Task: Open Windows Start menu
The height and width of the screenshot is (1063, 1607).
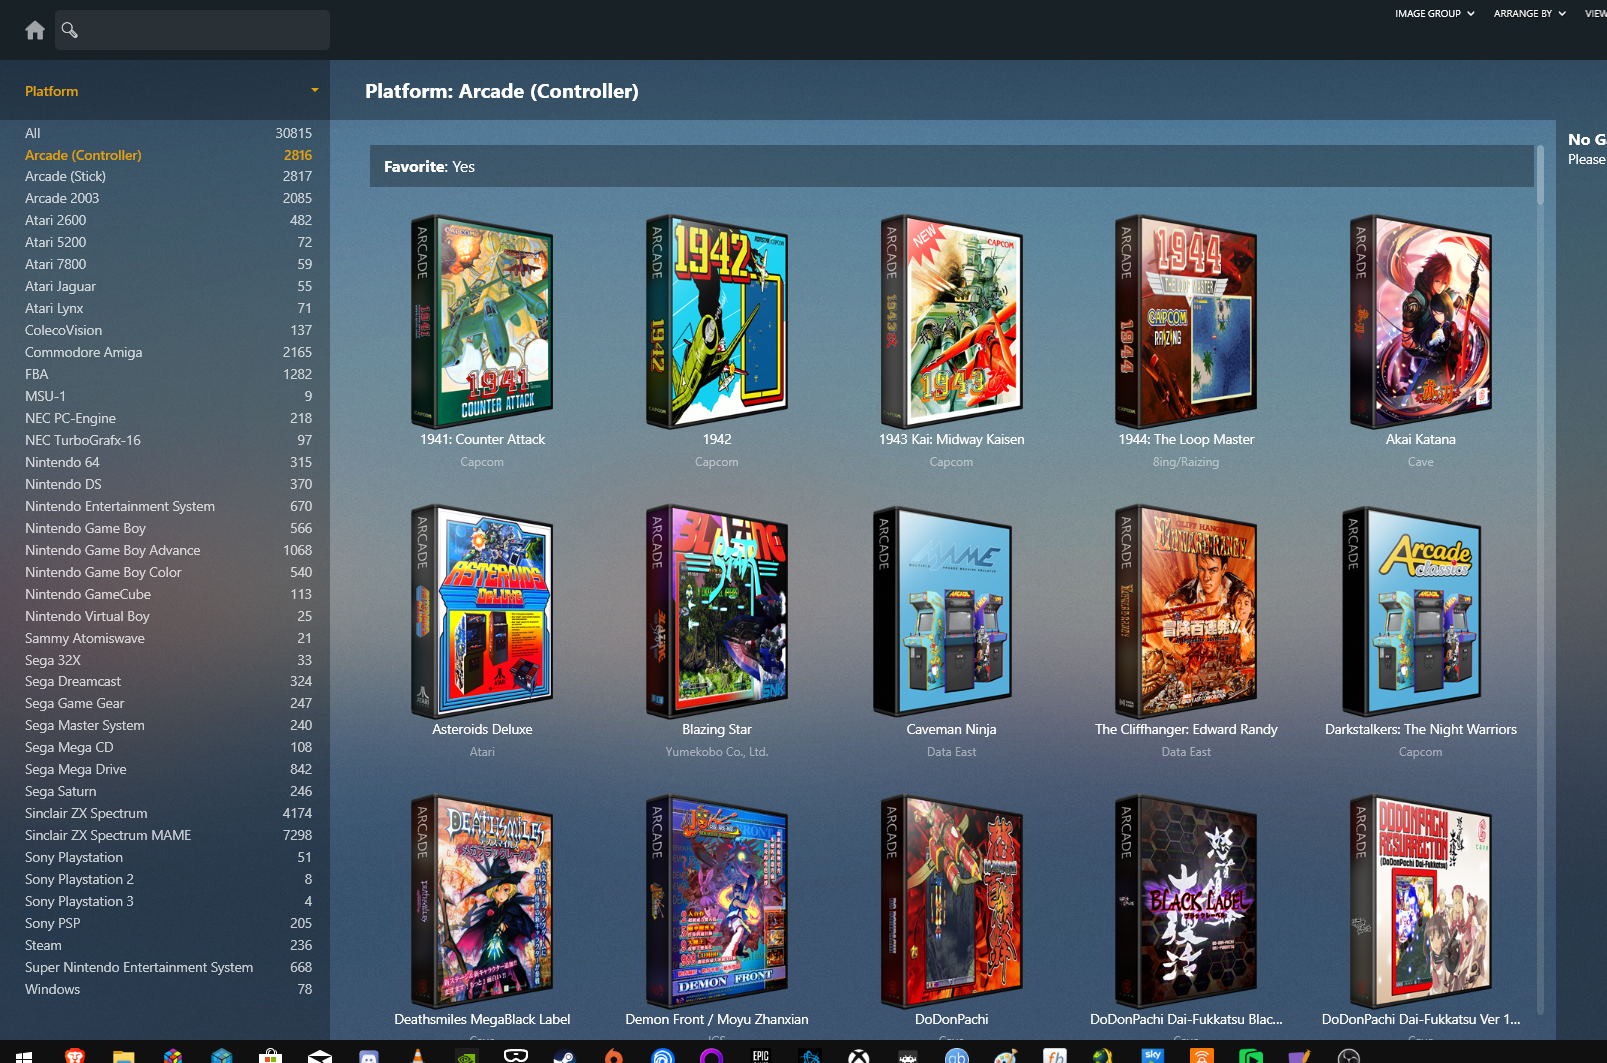Action: coord(24,1055)
